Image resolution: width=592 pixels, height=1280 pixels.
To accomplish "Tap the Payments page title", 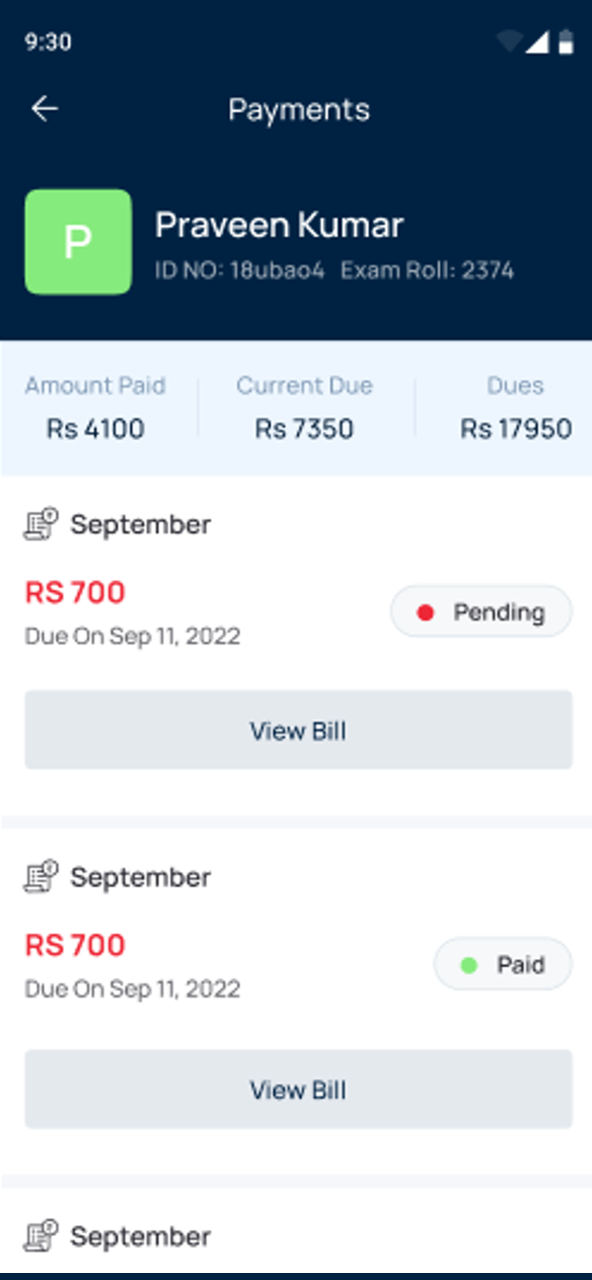I will tap(299, 109).
